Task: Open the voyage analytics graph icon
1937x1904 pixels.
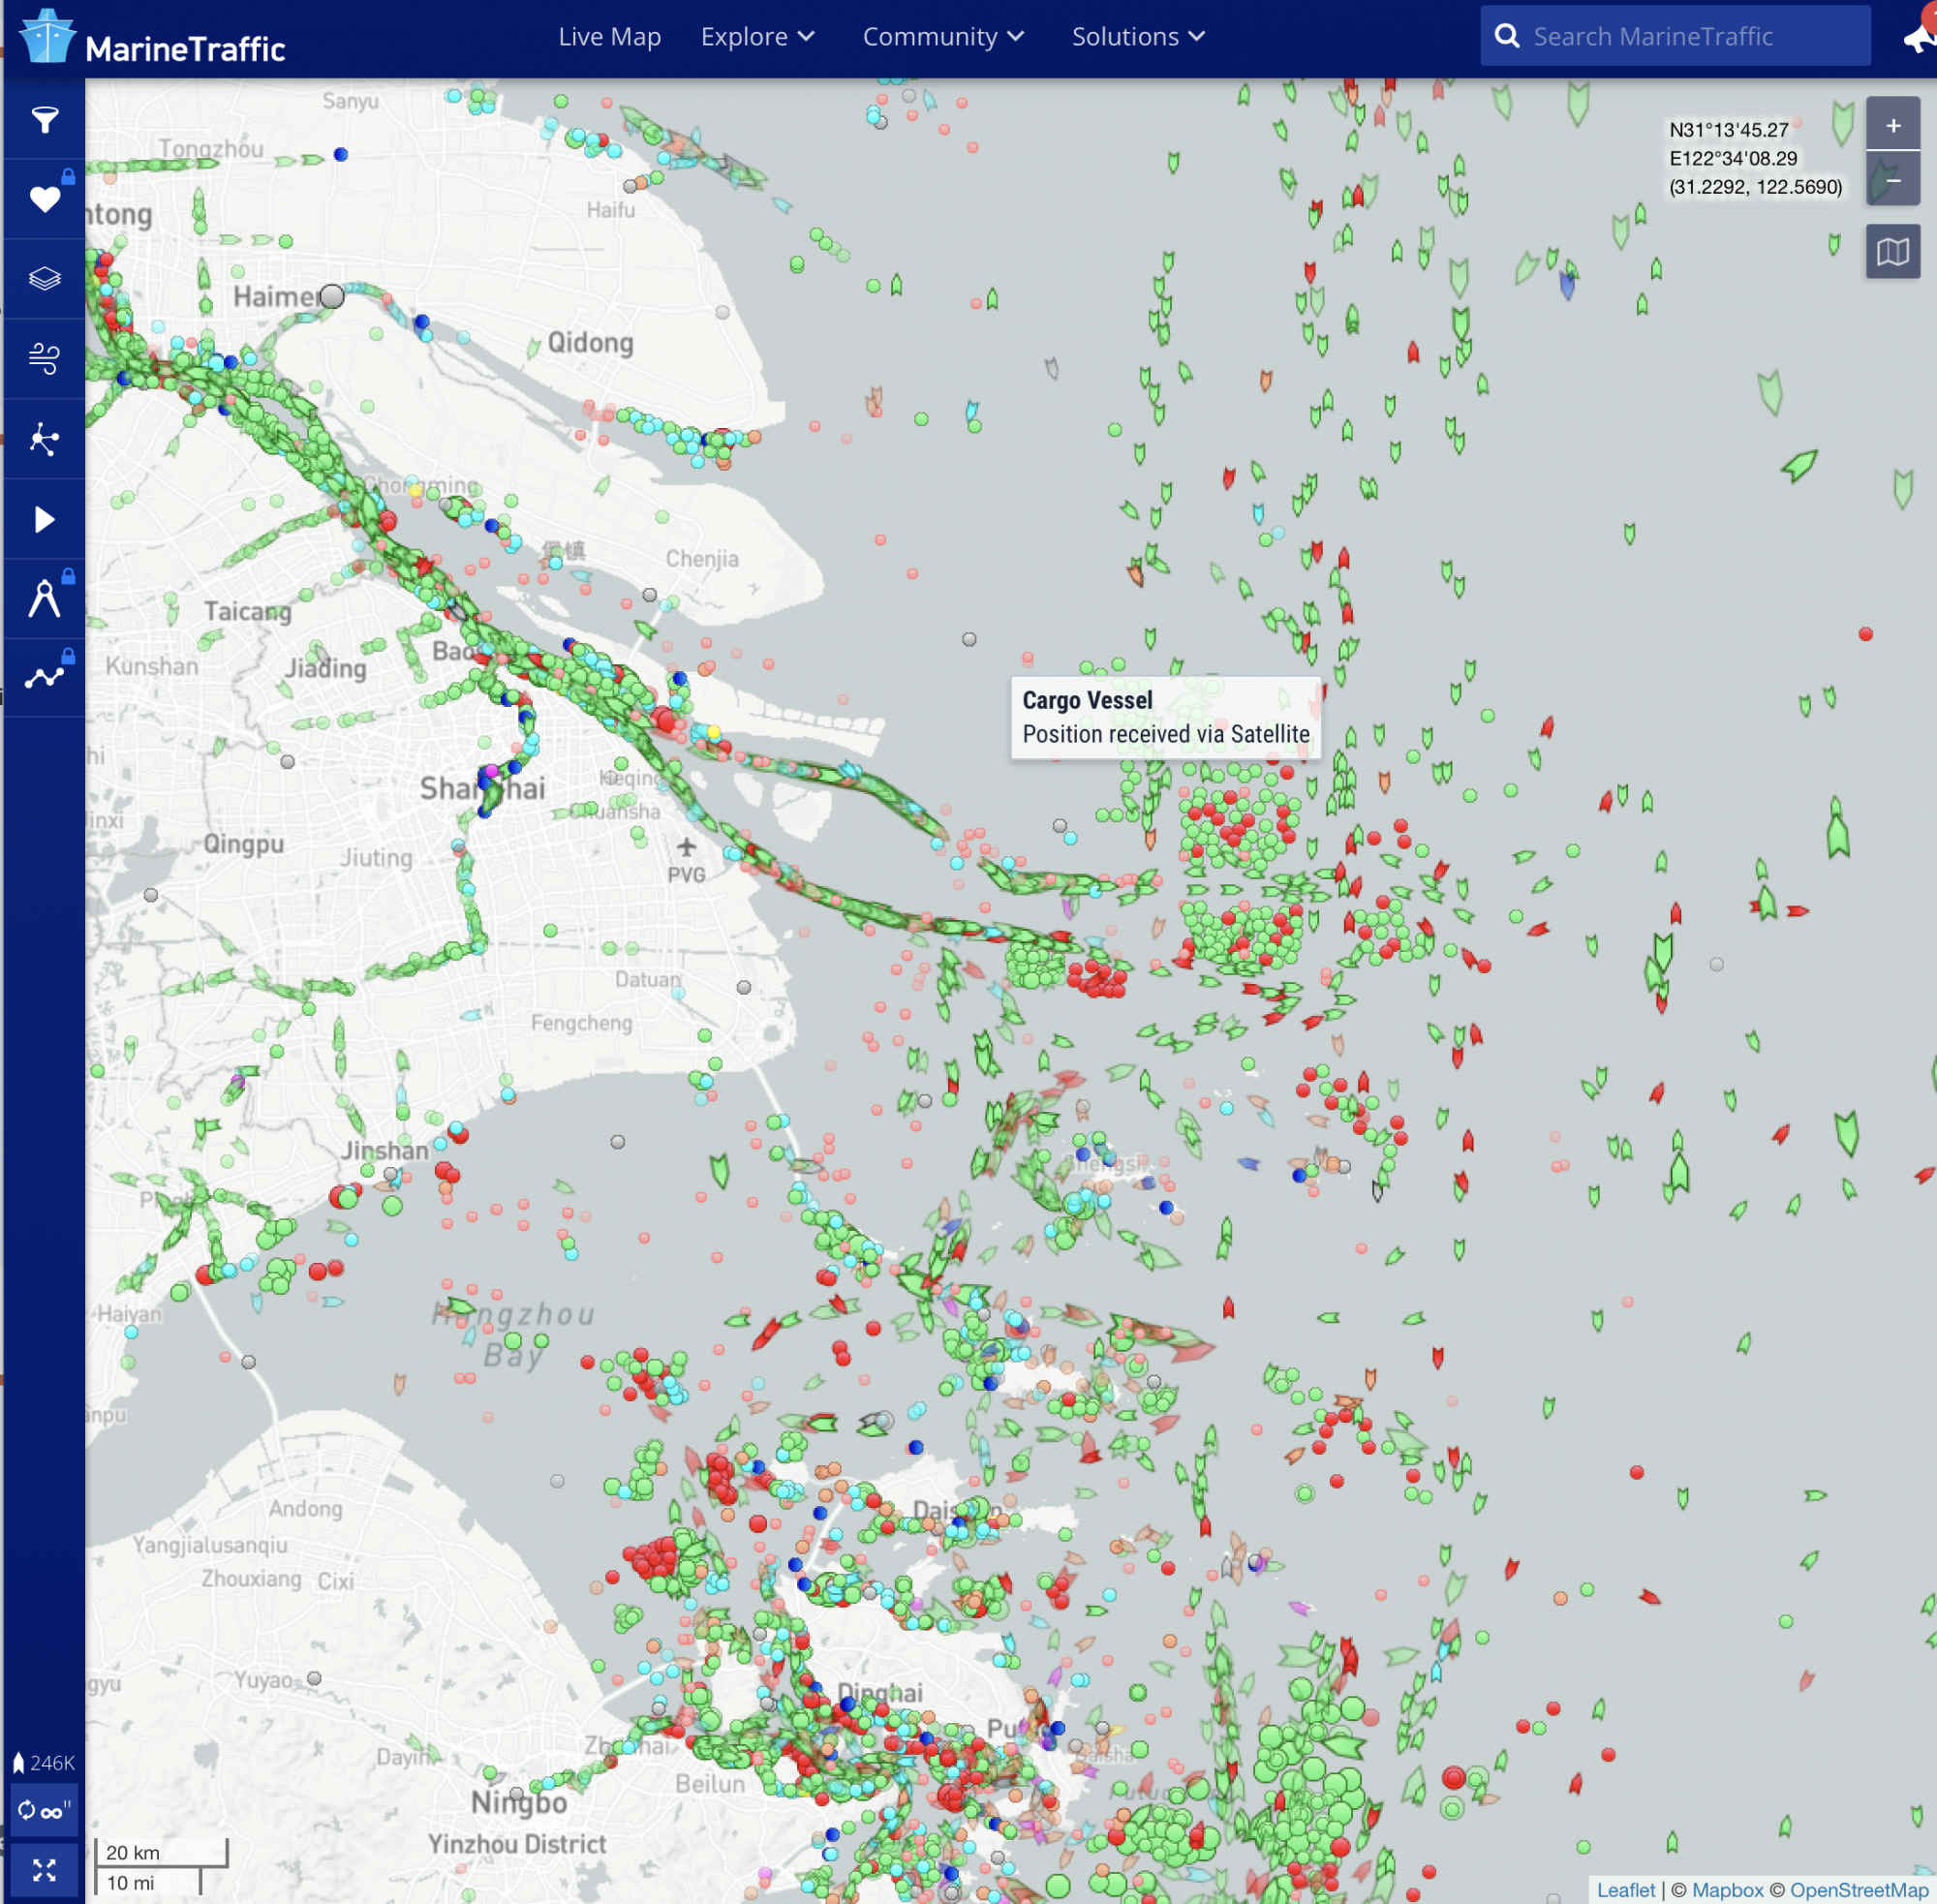Action: tap(44, 678)
